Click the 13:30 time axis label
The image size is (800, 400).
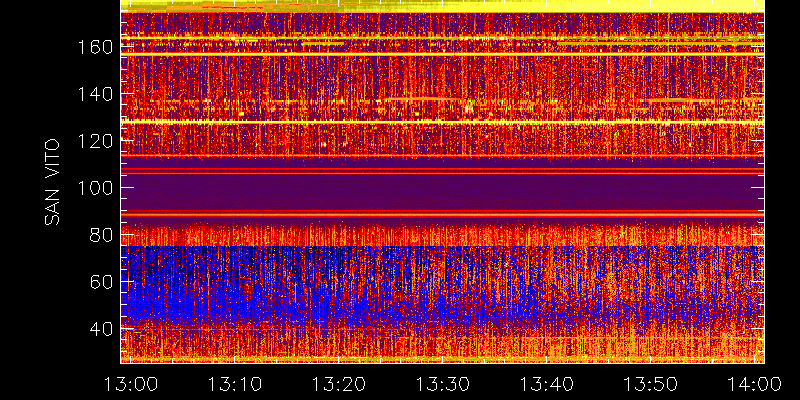click(x=443, y=384)
